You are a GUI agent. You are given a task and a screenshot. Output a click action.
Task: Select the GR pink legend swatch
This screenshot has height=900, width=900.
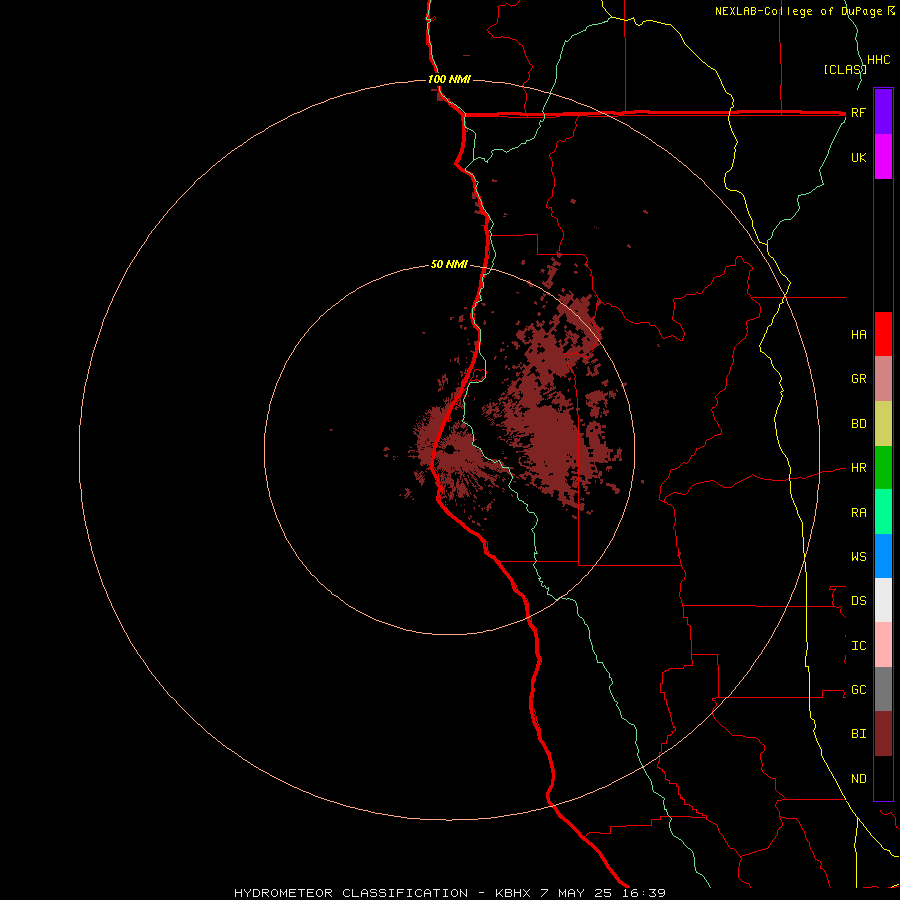point(883,379)
